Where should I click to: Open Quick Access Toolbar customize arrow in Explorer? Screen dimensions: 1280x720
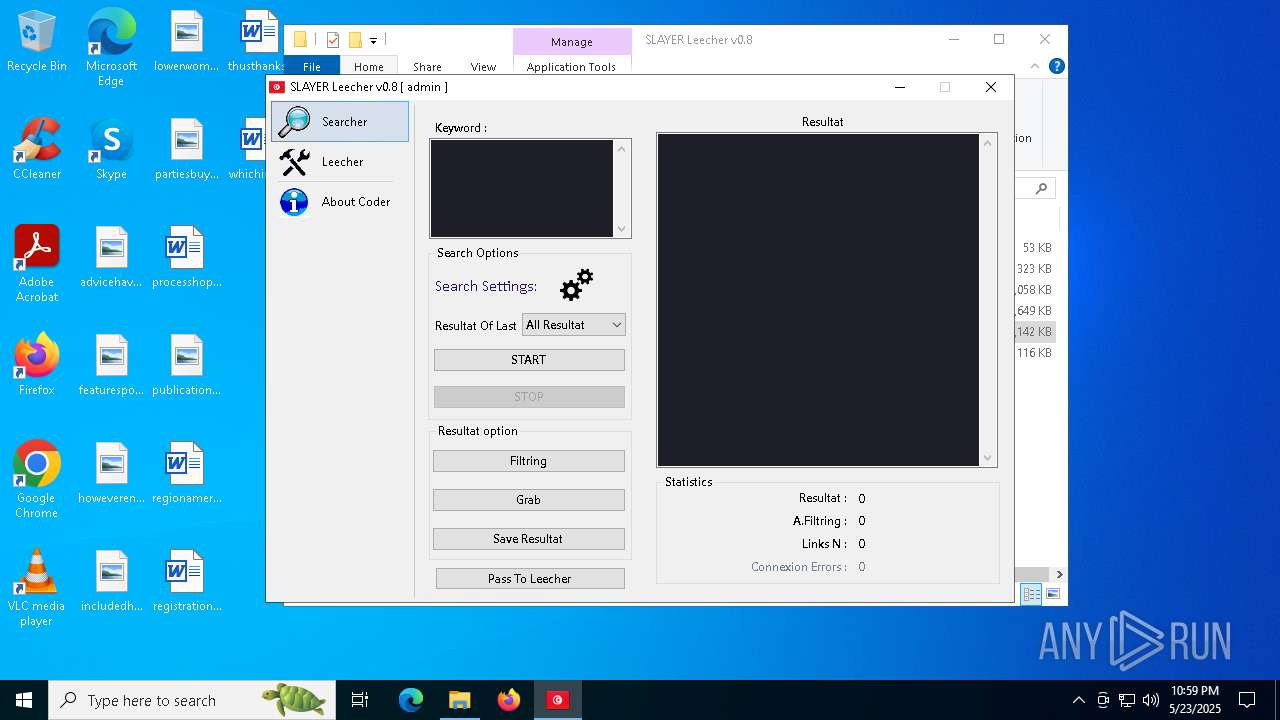pos(373,40)
